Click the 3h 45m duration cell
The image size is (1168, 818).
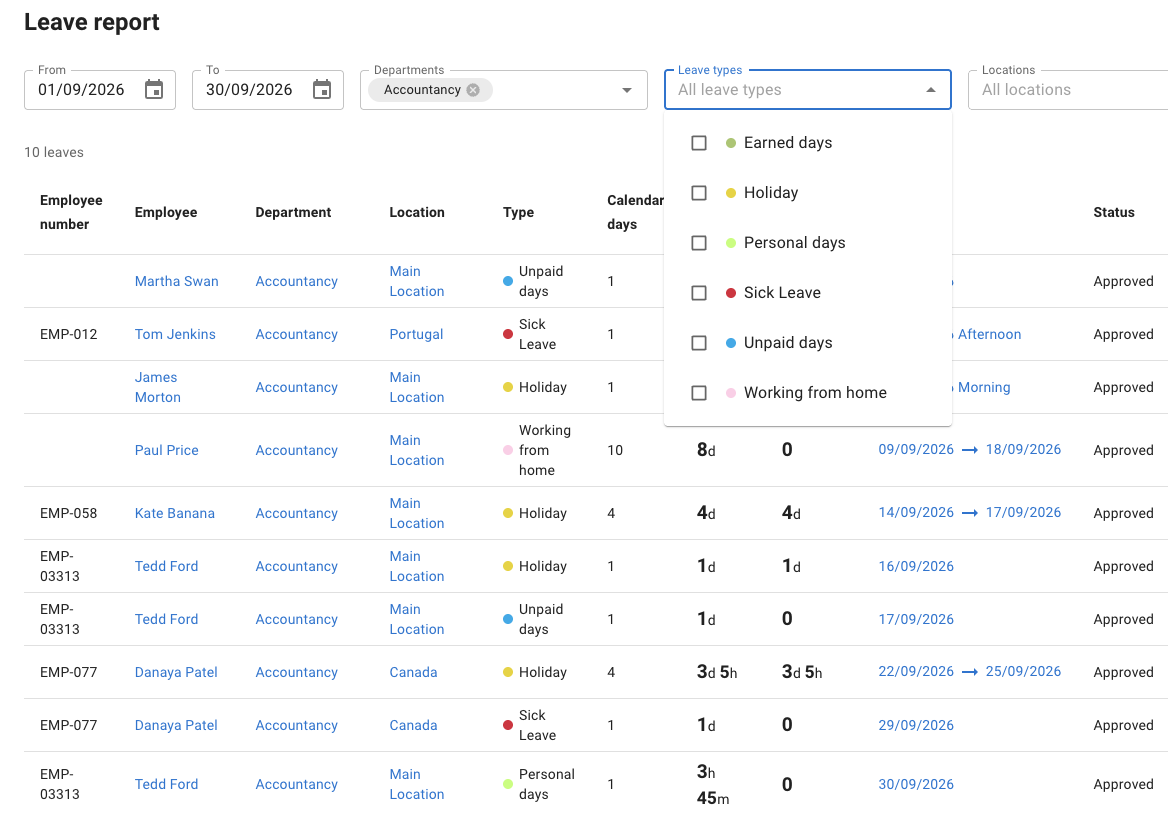pos(713,784)
